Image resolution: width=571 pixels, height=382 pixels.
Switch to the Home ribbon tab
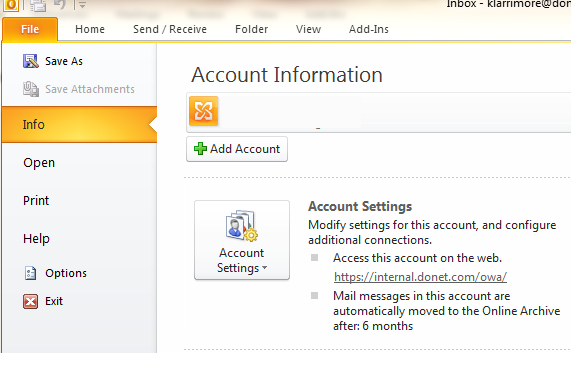[x=90, y=29]
